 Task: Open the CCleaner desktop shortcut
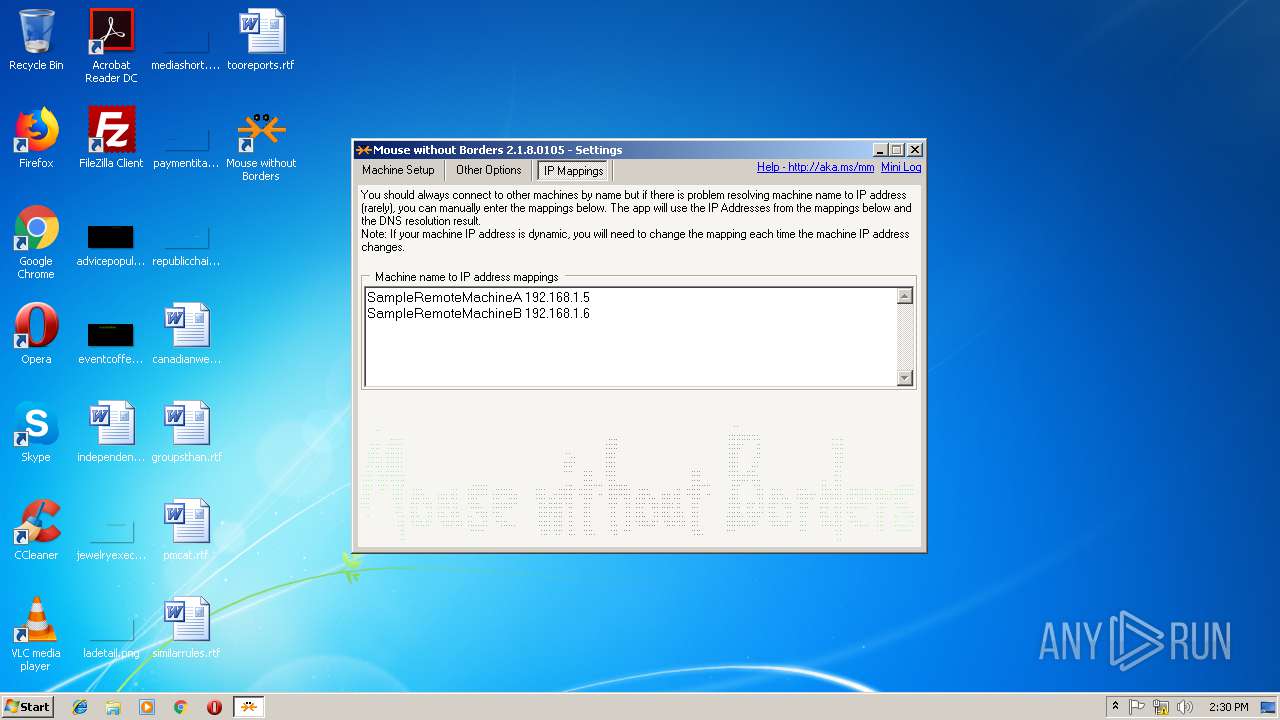coord(36,530)
